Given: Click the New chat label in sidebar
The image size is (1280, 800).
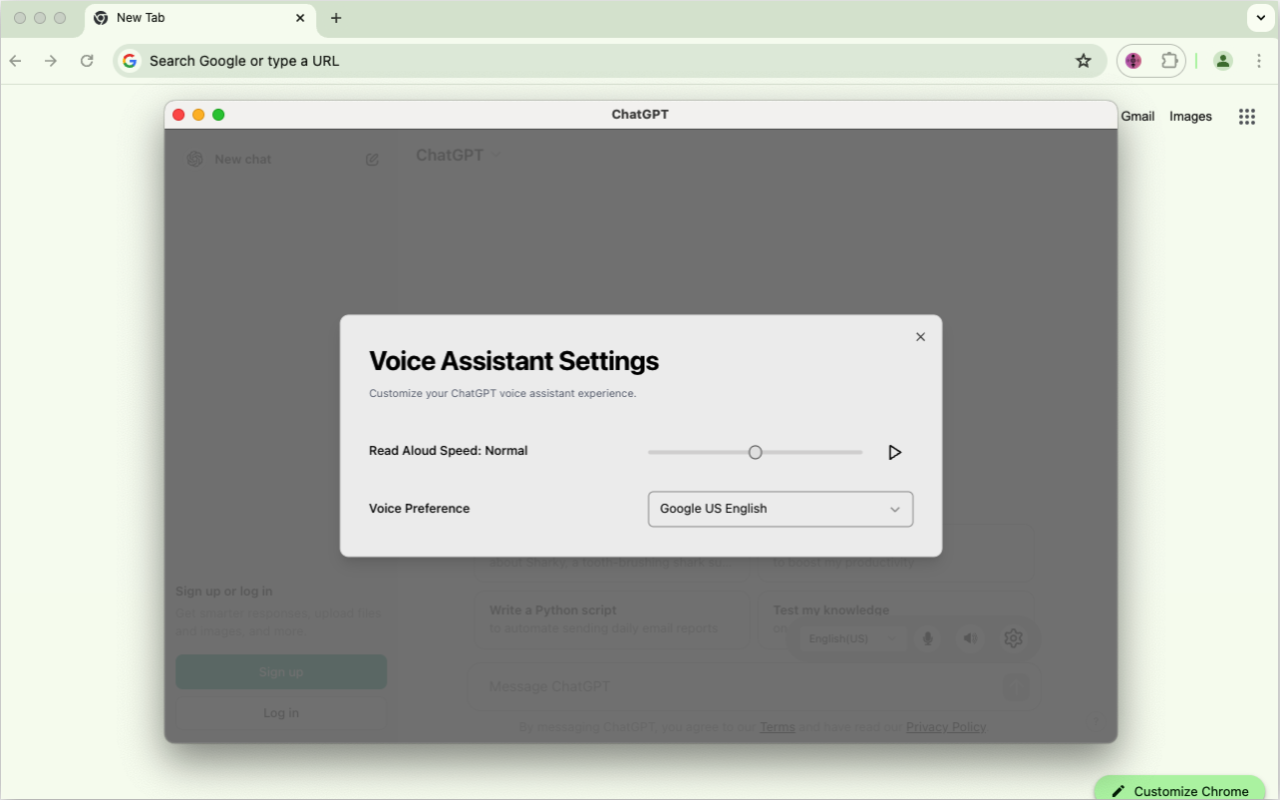Looking at the screenshot, I should click(243, 159).
